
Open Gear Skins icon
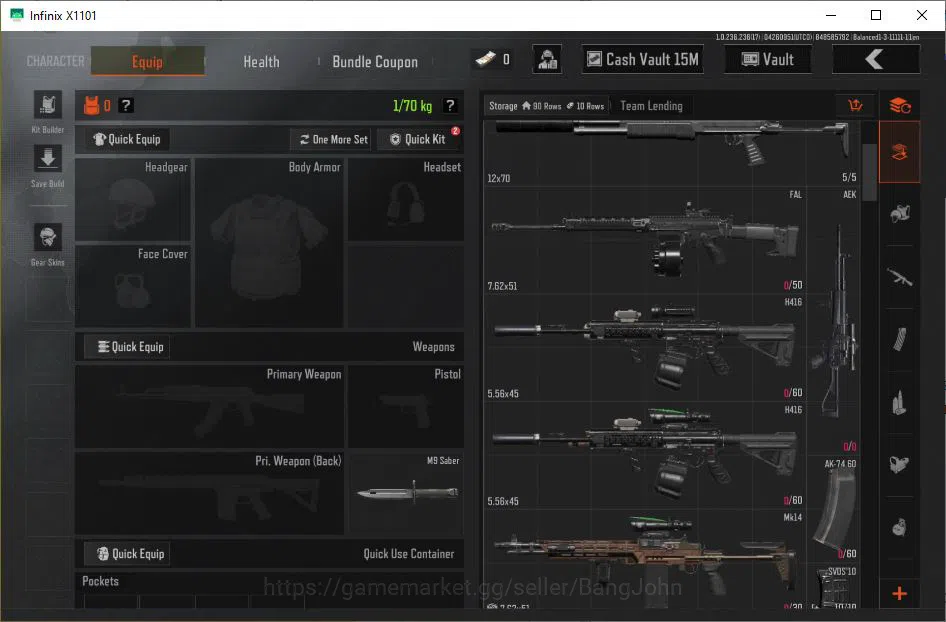(x=48, y=237)
